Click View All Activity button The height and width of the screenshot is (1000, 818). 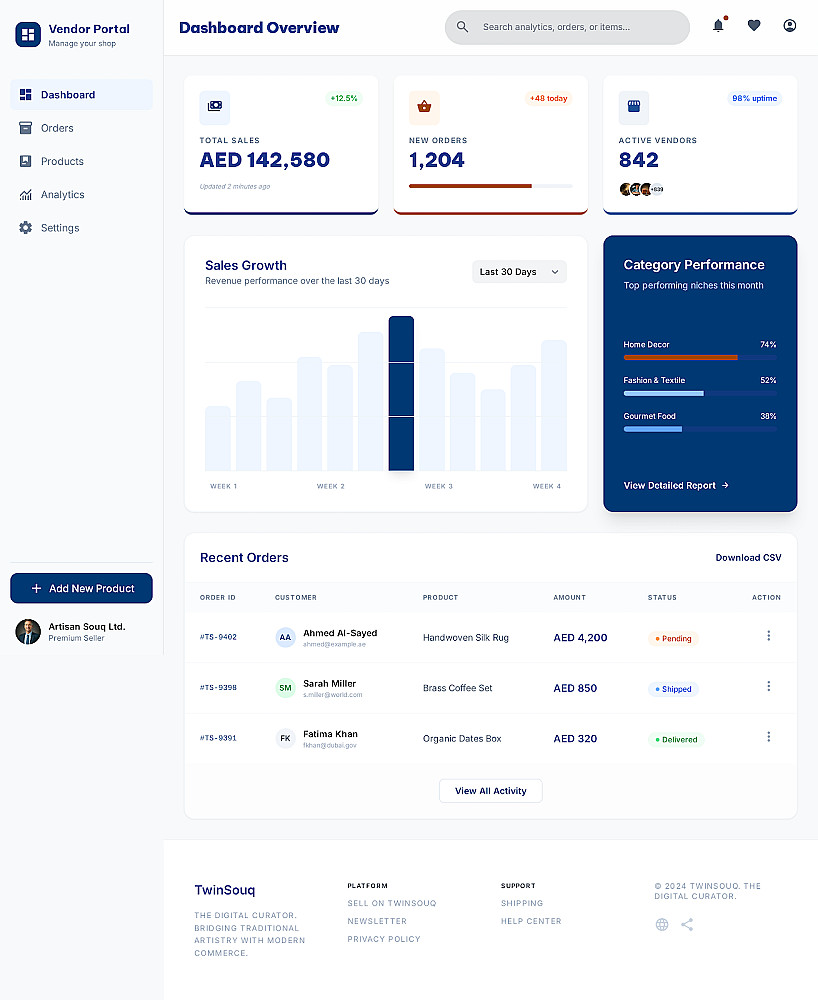click(490, 791)
